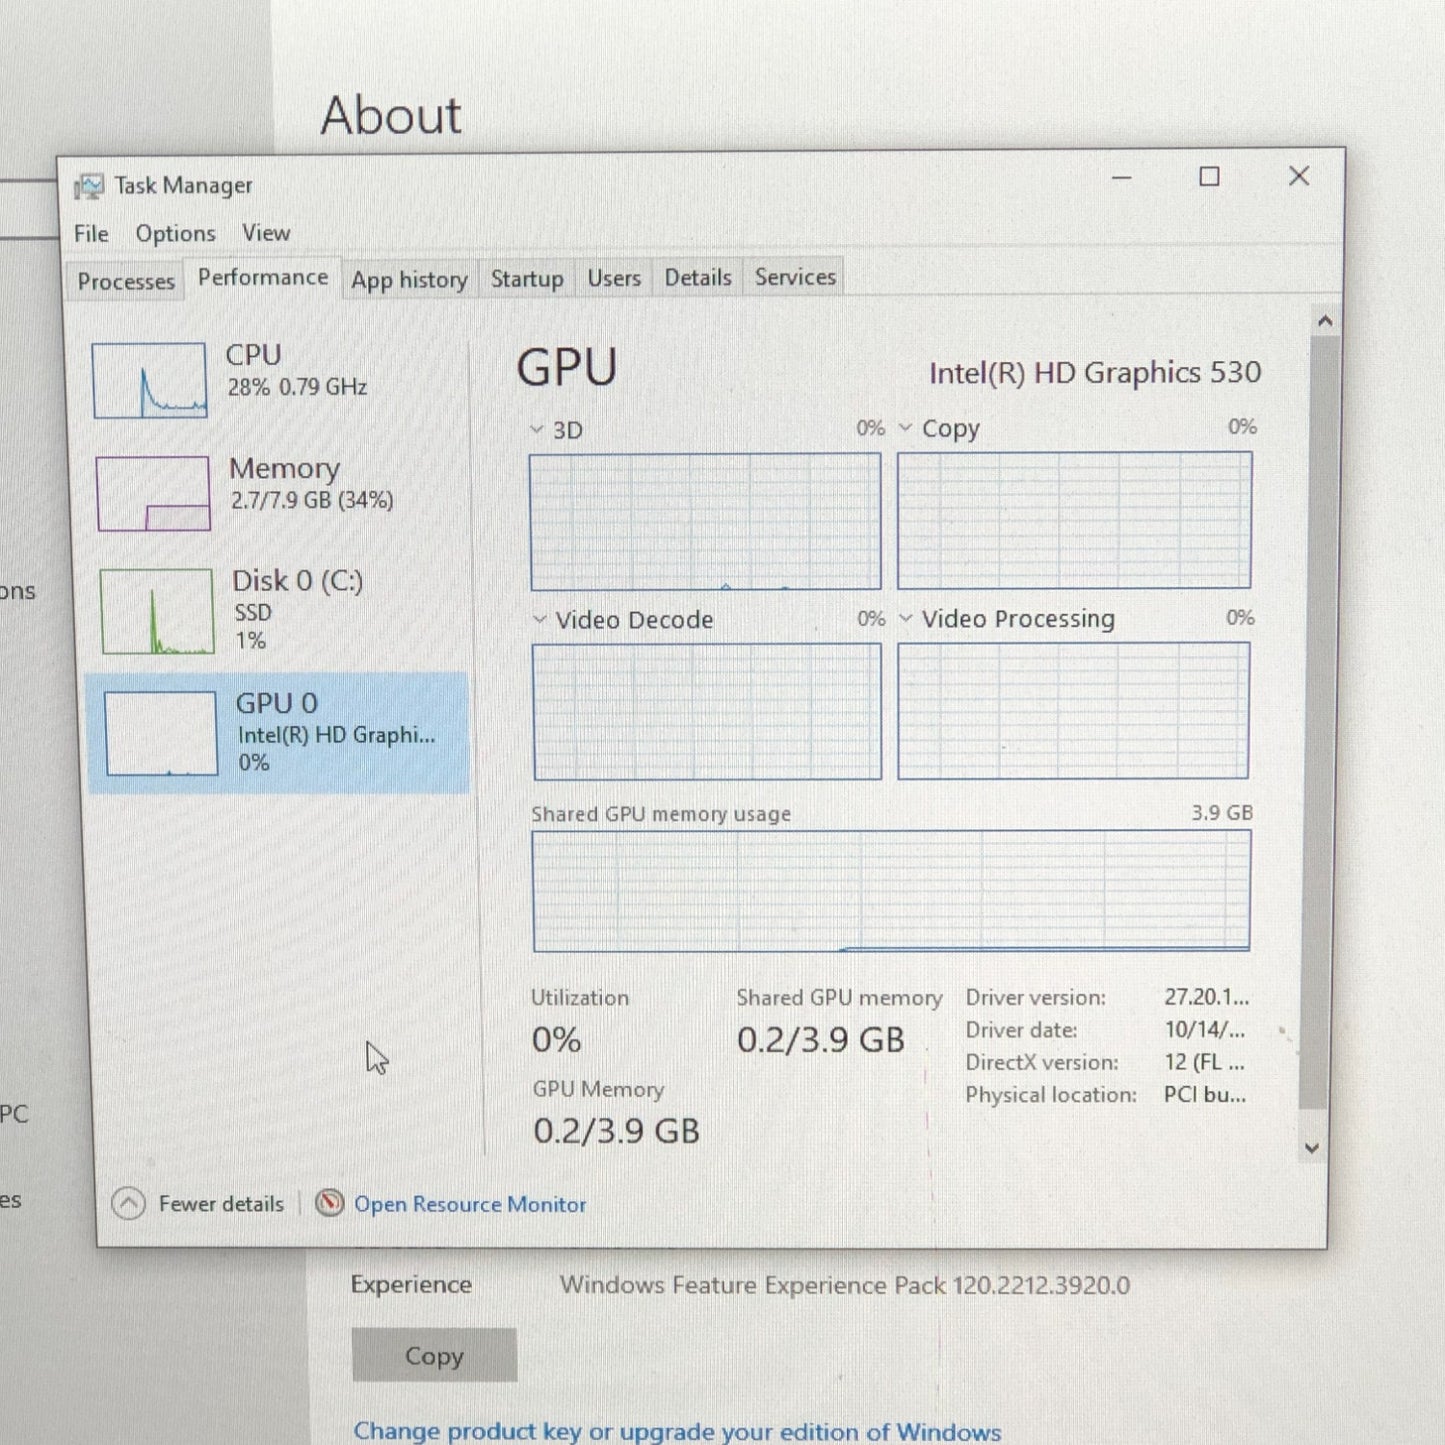Click the Fewer details collapse arrow icon
Screen dimensions: 1445x1445
pos(128,1203)
